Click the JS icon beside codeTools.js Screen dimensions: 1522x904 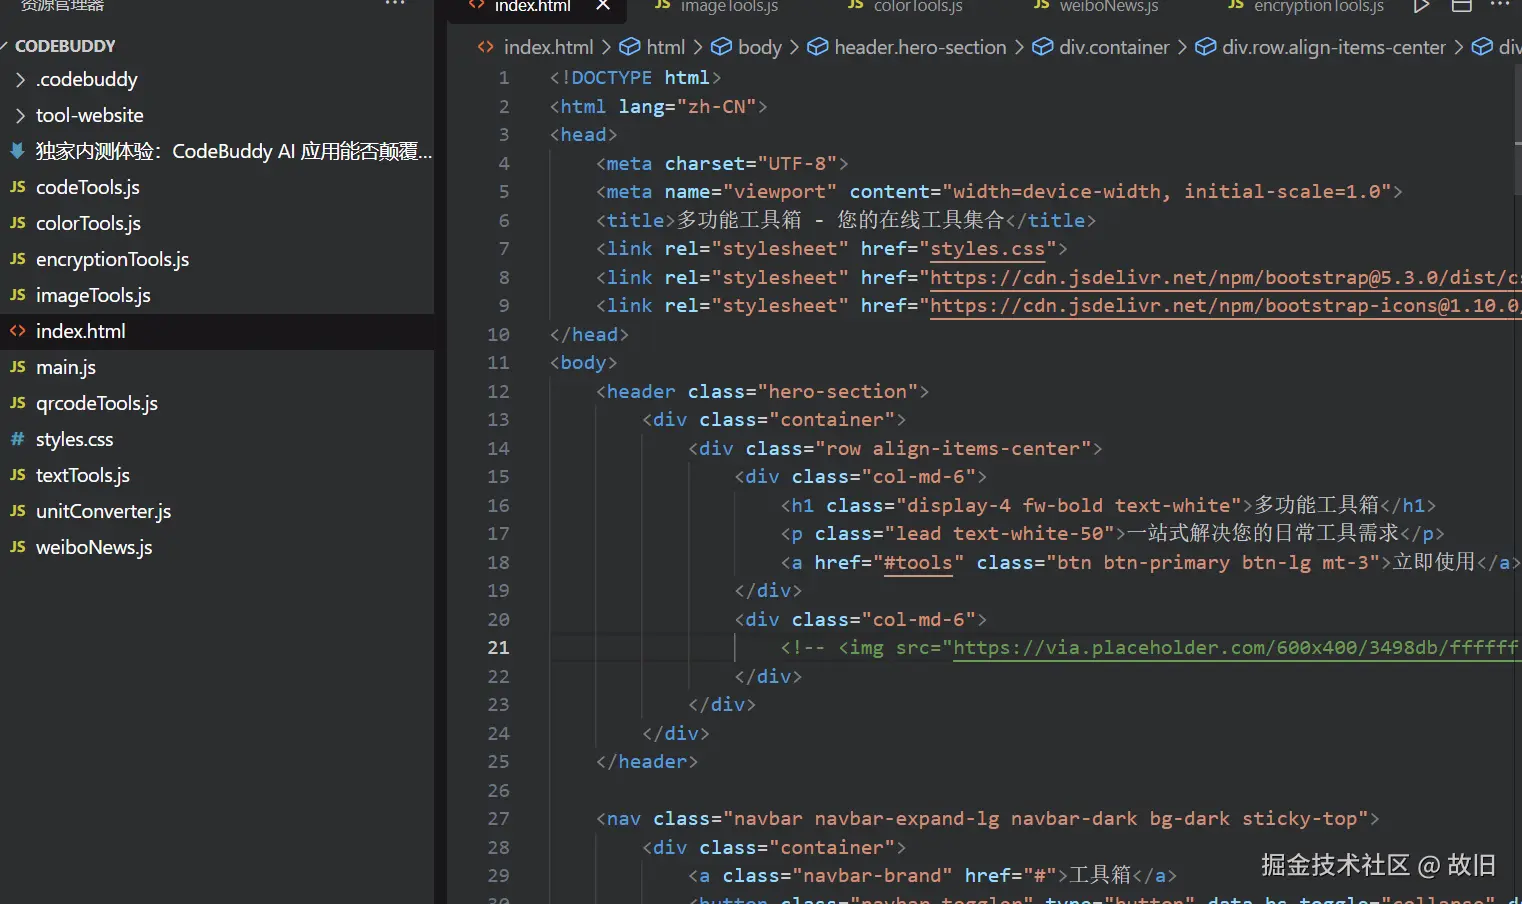click(17, 187)
